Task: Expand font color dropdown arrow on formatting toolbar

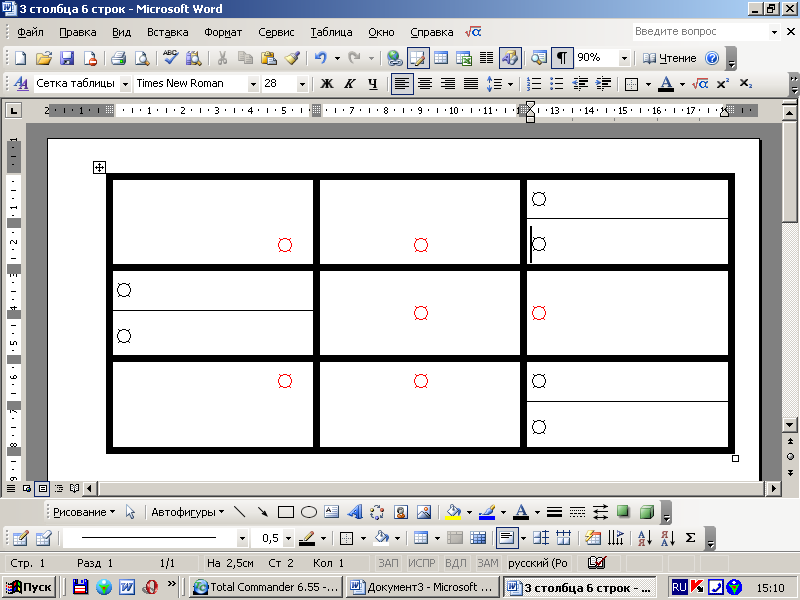Action: point(682,84)
